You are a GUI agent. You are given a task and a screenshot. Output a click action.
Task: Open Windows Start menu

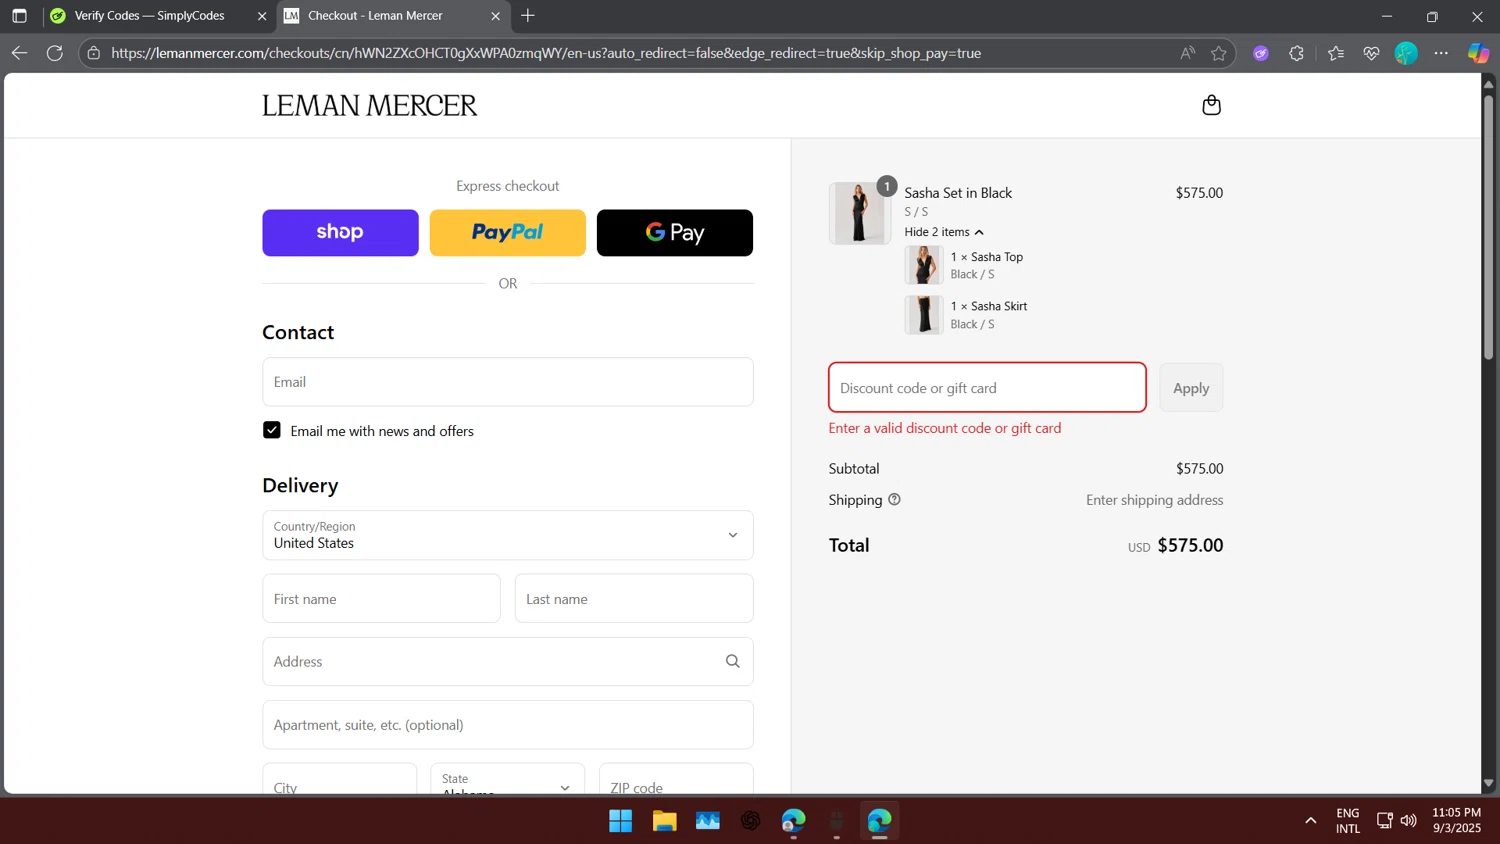click(620, 821)
